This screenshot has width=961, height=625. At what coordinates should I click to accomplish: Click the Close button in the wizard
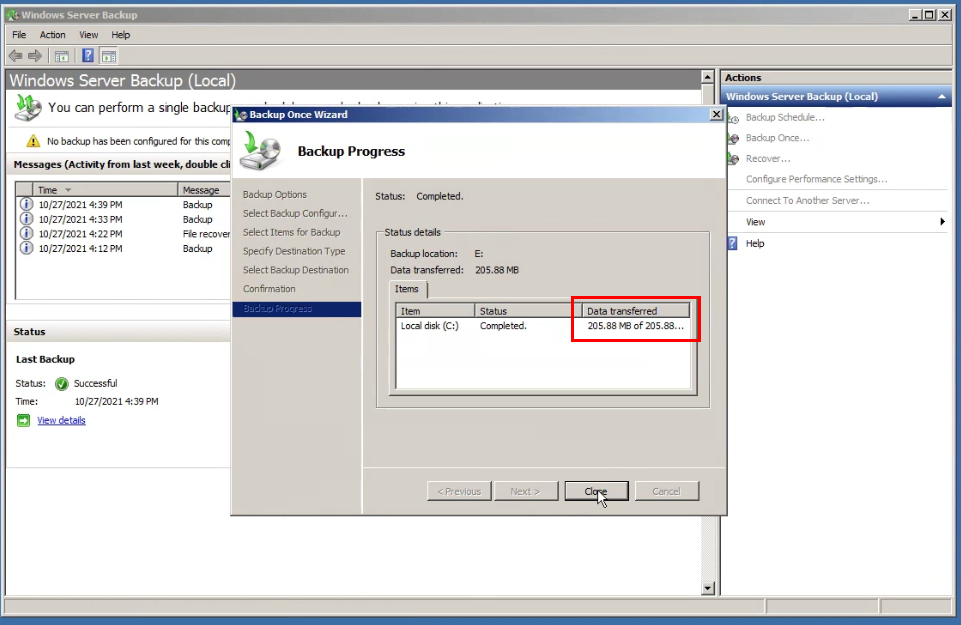(596, 491)
